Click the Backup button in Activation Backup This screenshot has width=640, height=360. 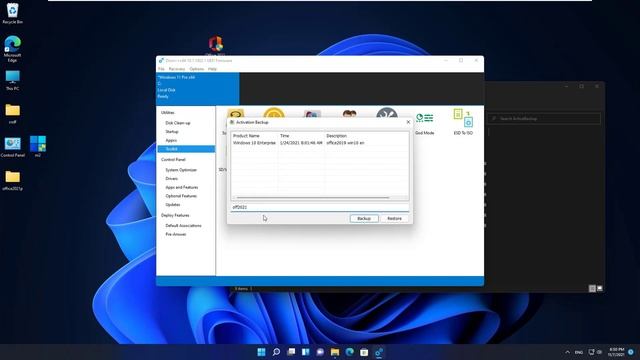[364, 218]
